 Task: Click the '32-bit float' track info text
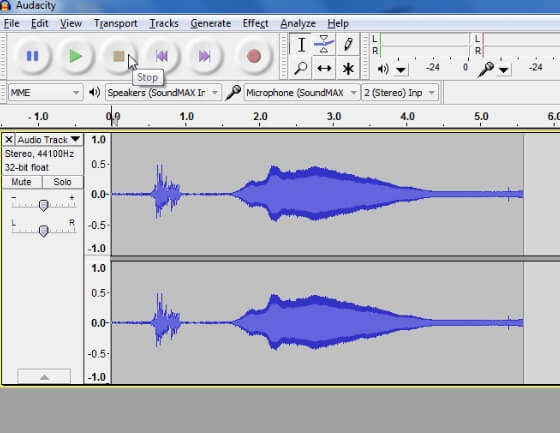tap(26, 168)
